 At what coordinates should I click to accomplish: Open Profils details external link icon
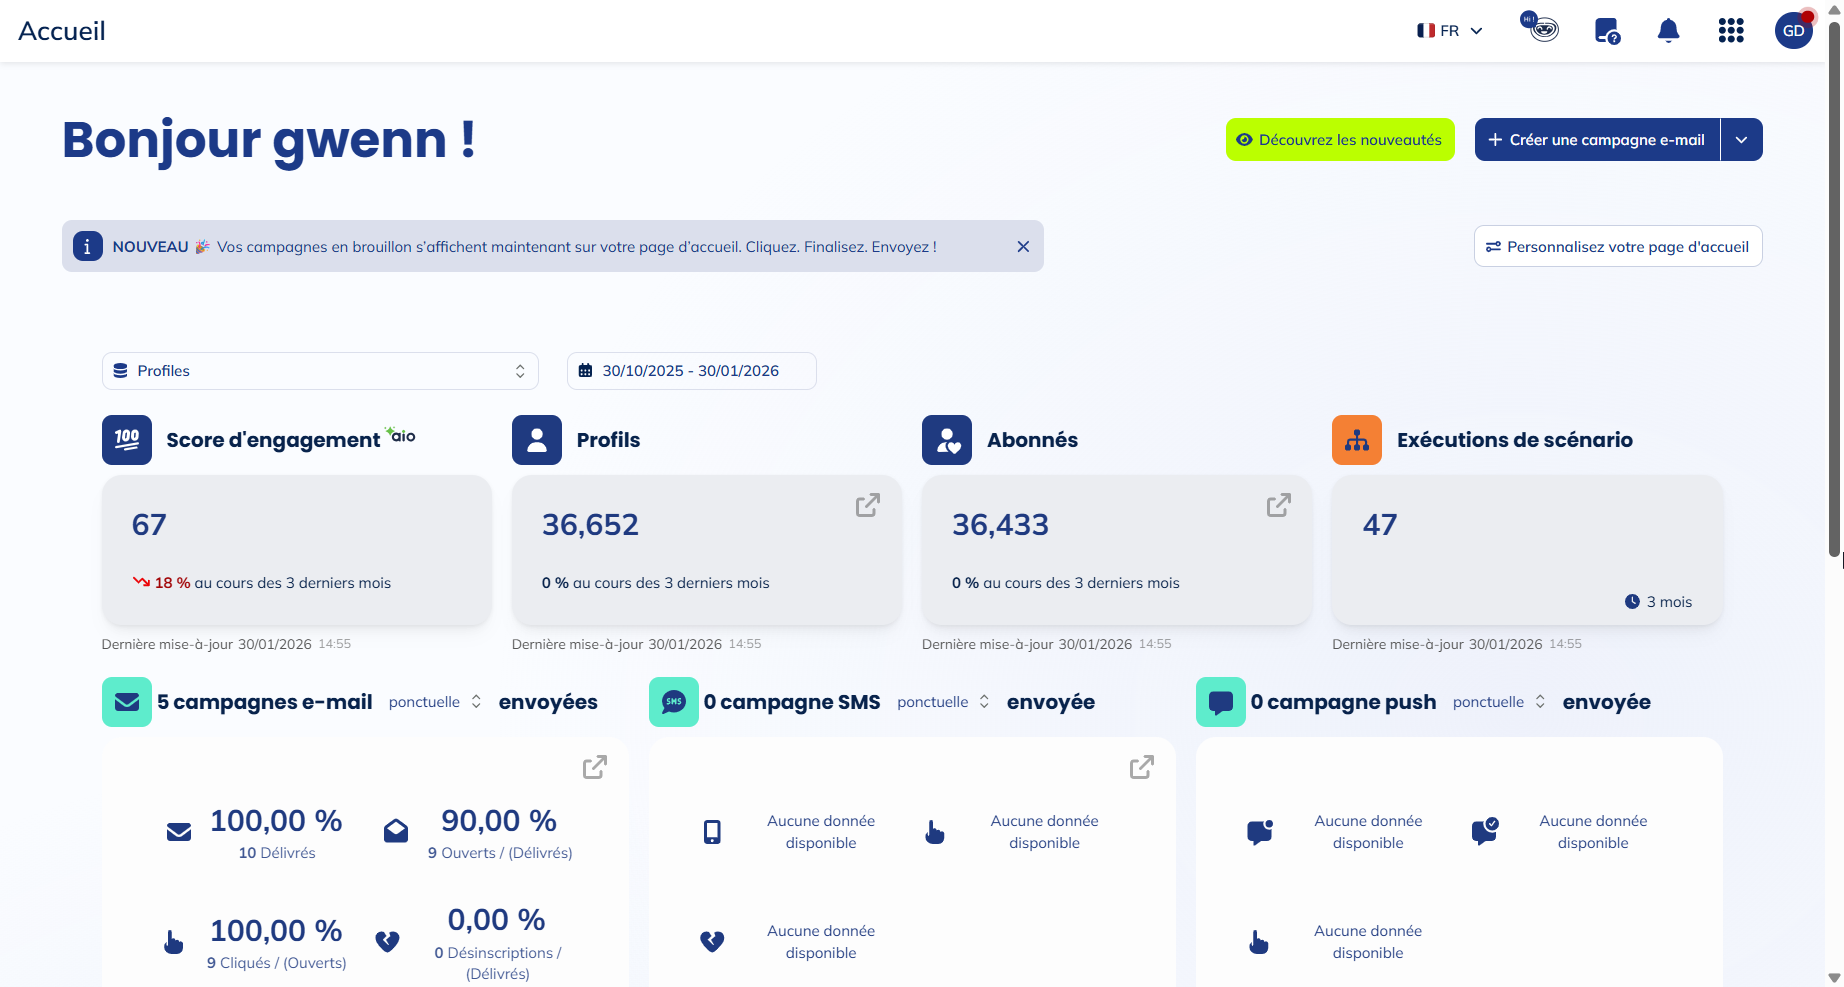click(867, 506)
